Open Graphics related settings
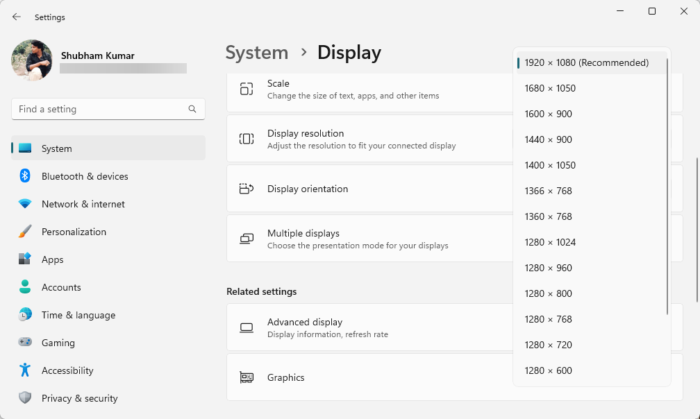The width and height of the screenshot is (700, 419). (x=286, y=377)
